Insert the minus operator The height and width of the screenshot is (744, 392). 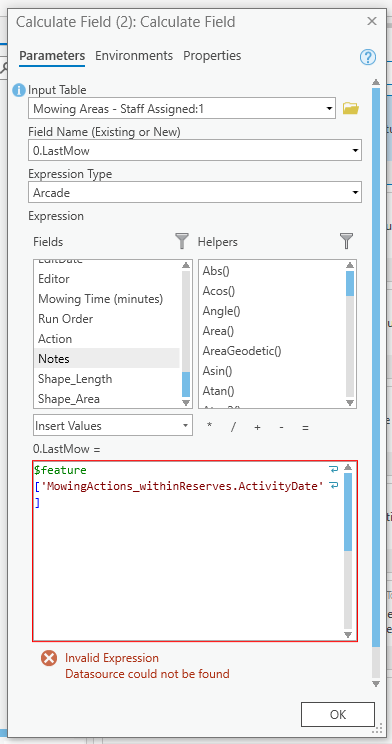(x=281, y=427)
